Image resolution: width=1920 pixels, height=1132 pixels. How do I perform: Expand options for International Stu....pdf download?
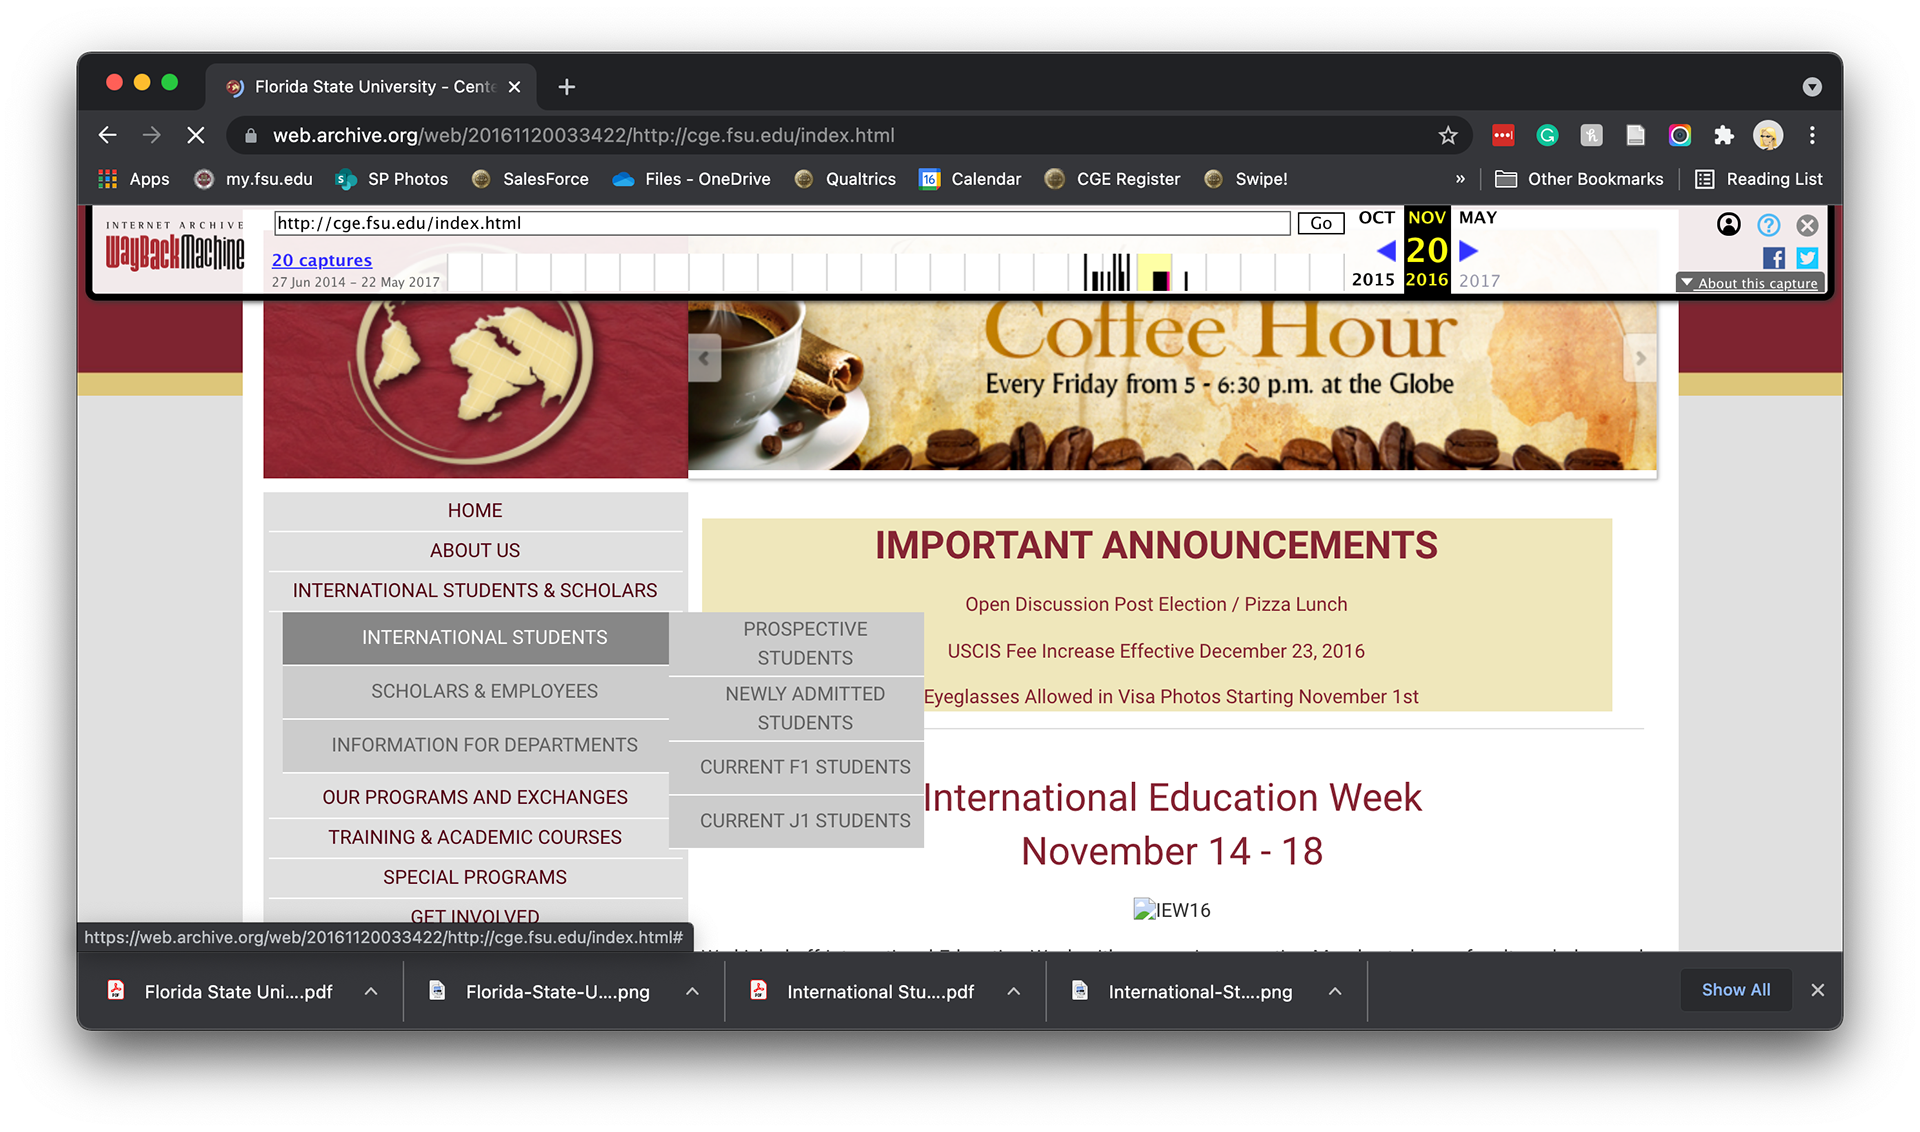pyautogui.click(x=1014, y=992)
